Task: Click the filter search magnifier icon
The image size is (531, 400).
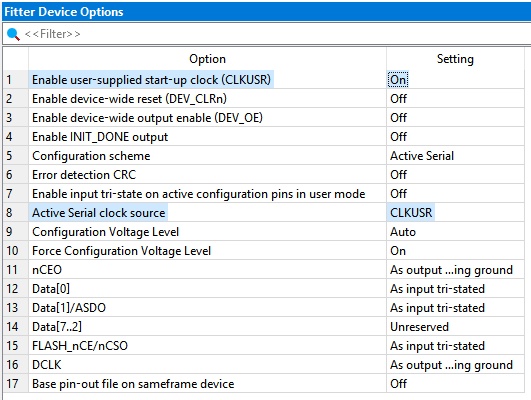Action: pyautogui.click(x=13, y=34)
